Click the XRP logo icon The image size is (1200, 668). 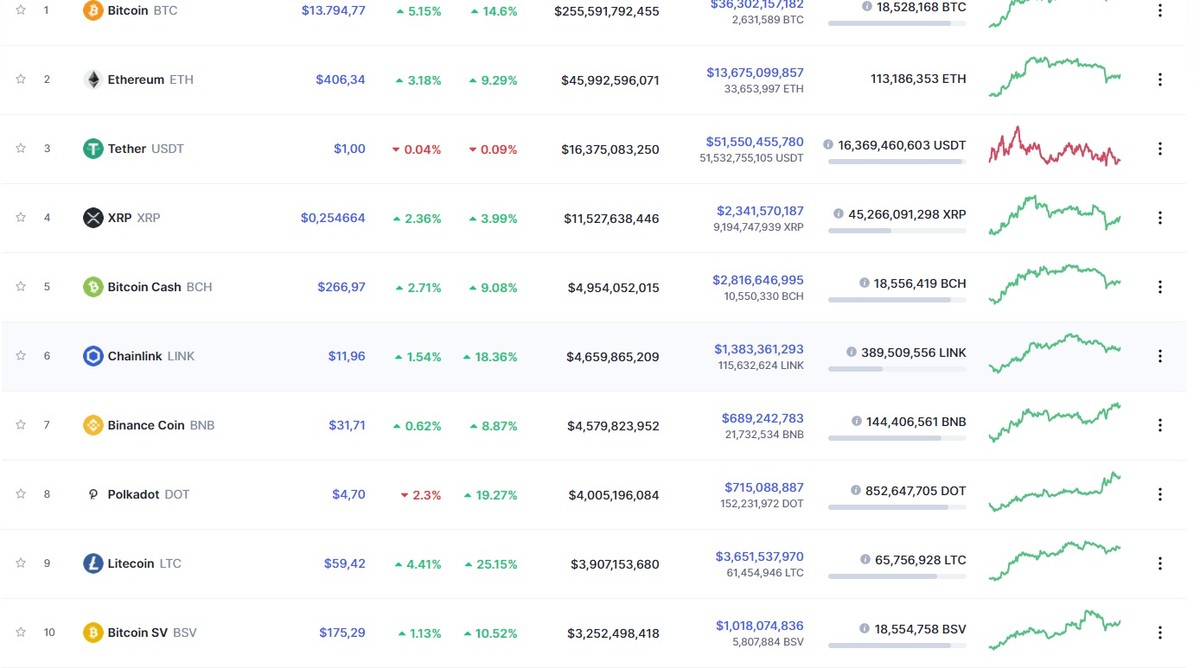click(93, 217)
